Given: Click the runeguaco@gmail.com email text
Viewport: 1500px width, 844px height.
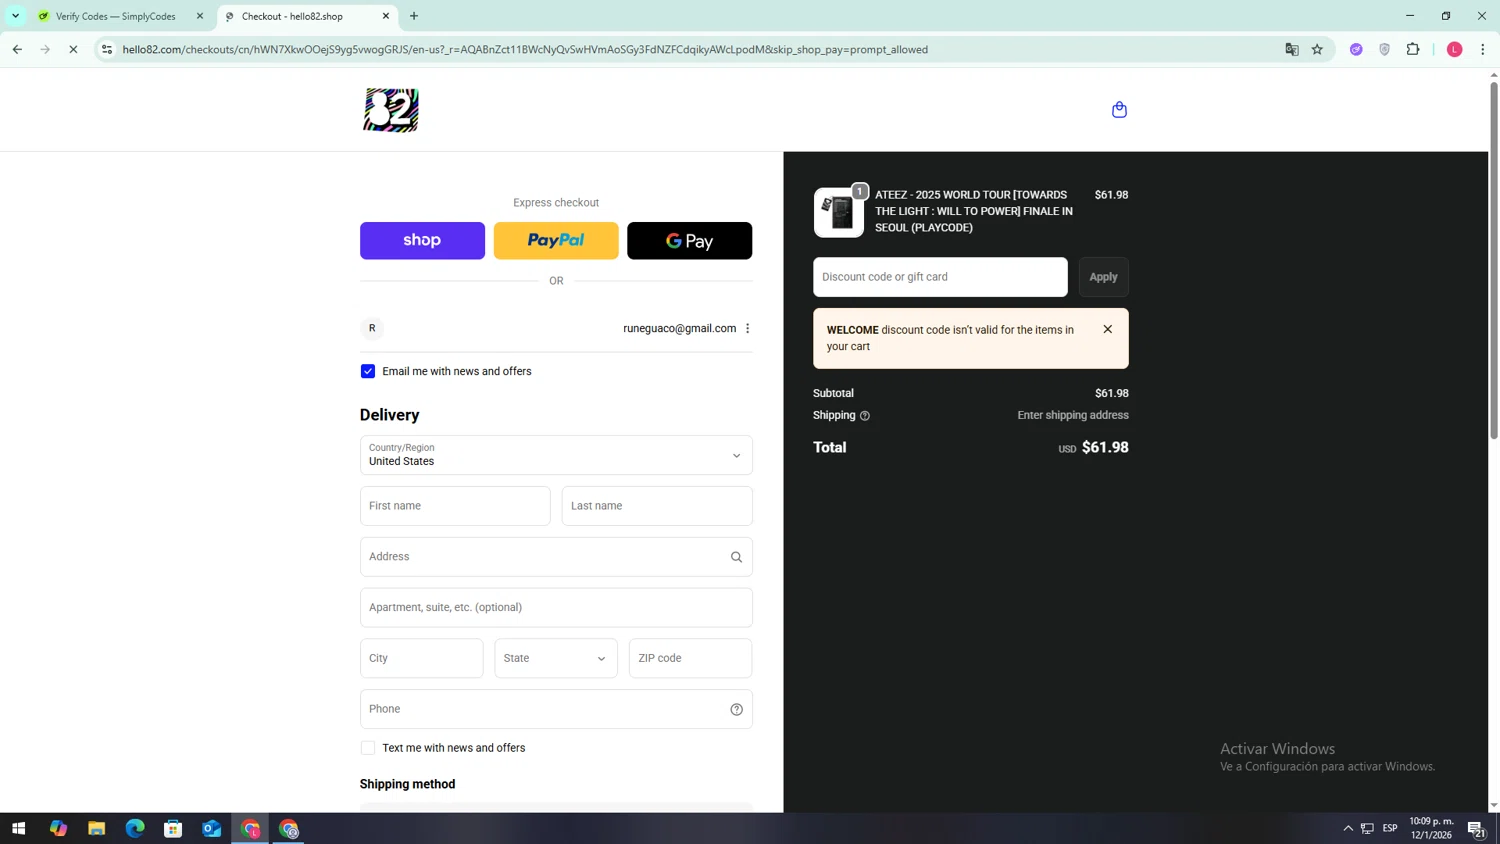Looking at the screenshot, I should [x=679, y=328].
